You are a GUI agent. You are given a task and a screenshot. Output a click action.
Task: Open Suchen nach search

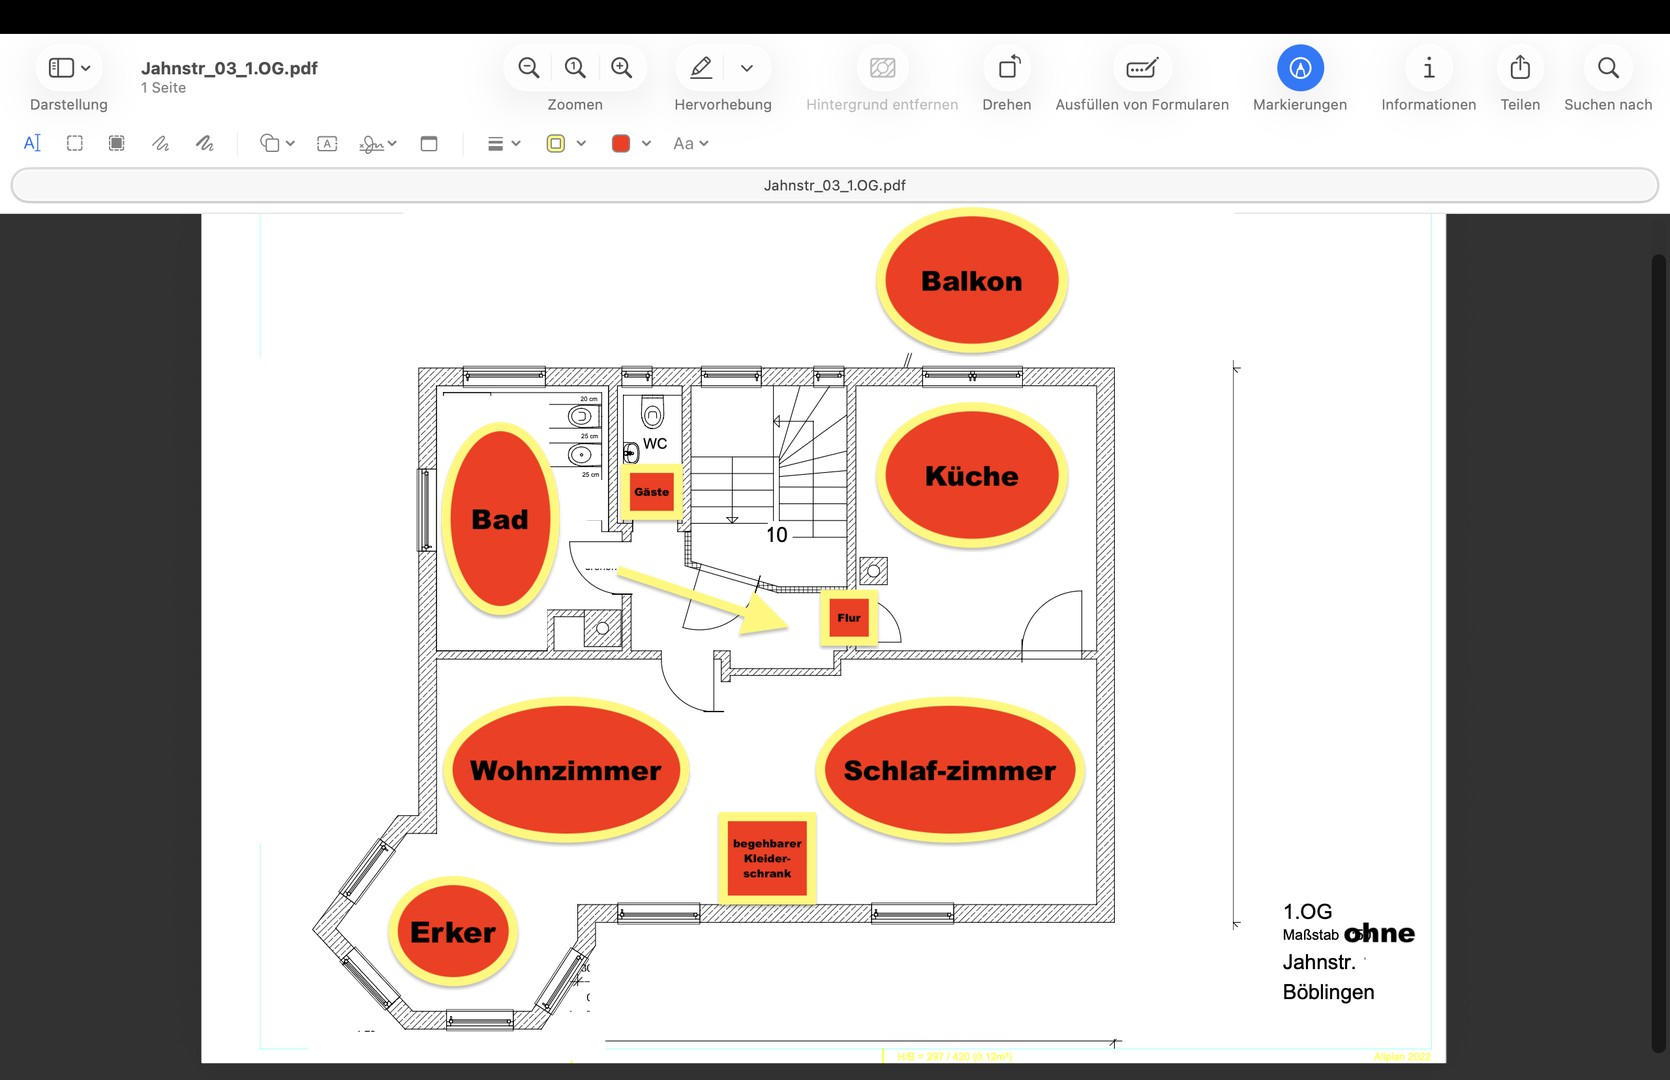tap(1608, 68)
